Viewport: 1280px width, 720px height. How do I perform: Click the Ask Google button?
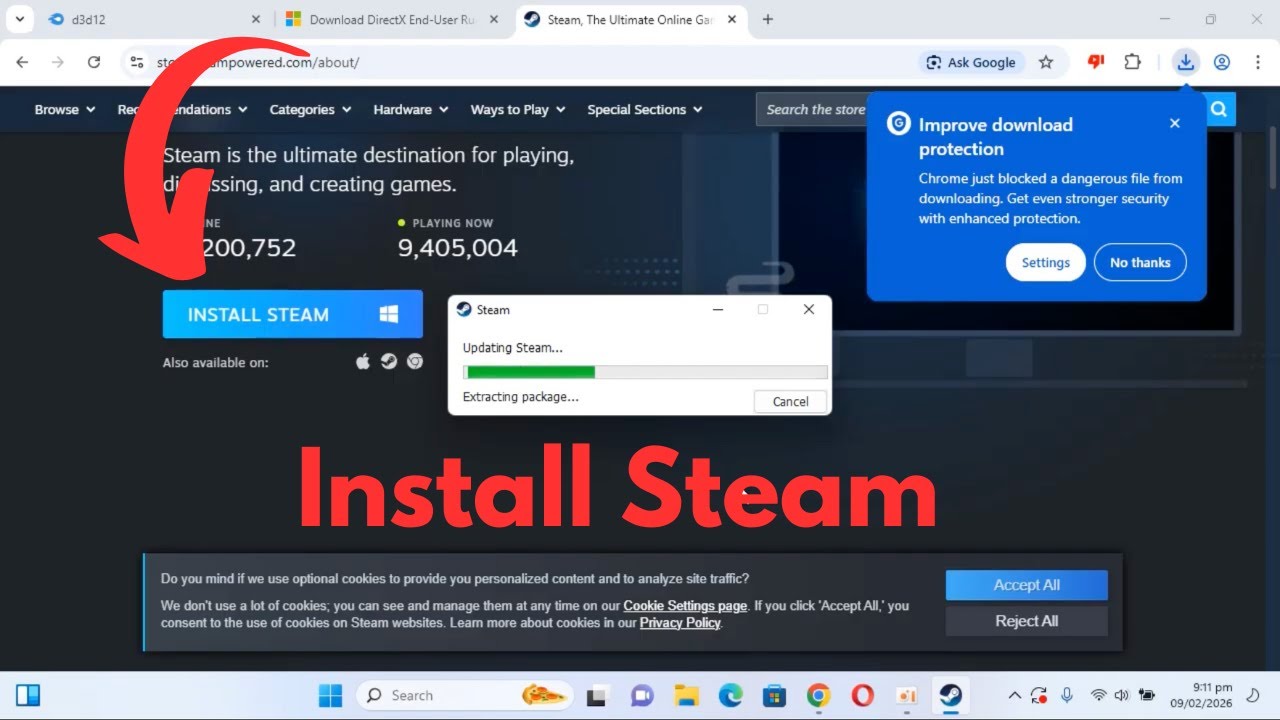pos(971,62)
